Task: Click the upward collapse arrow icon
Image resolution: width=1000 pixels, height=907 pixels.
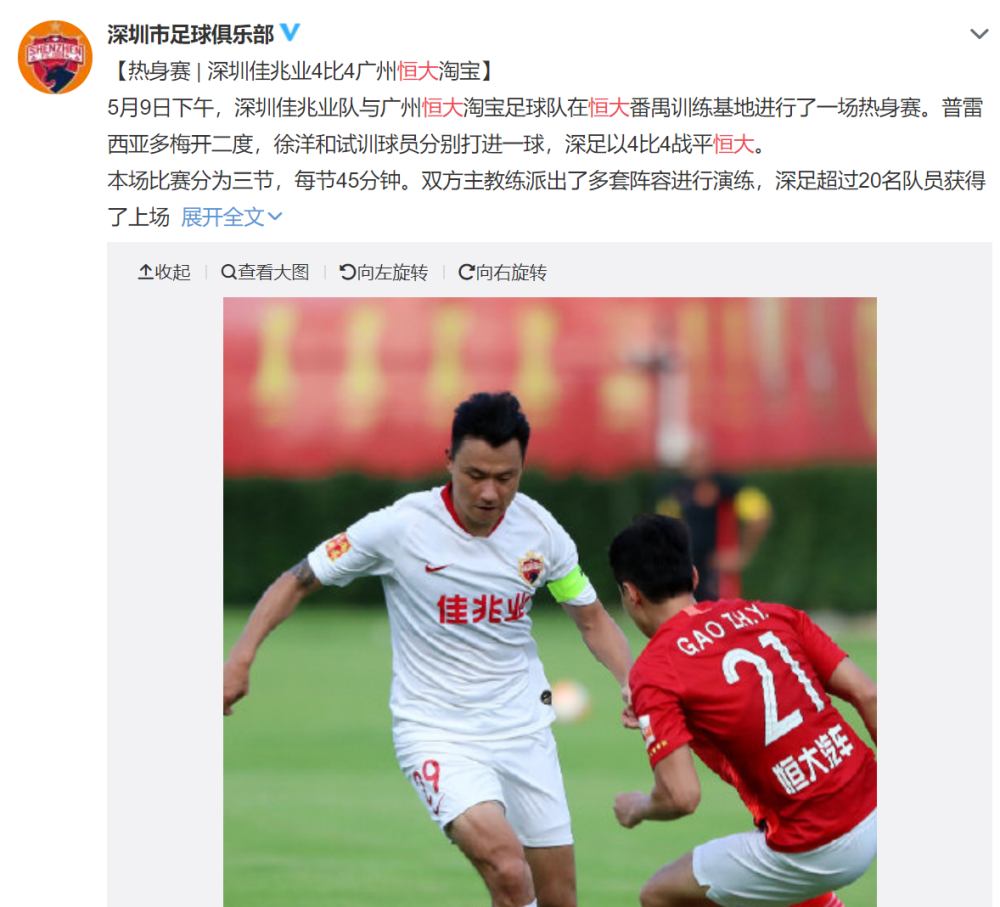Action: click(x=145, y=272)
